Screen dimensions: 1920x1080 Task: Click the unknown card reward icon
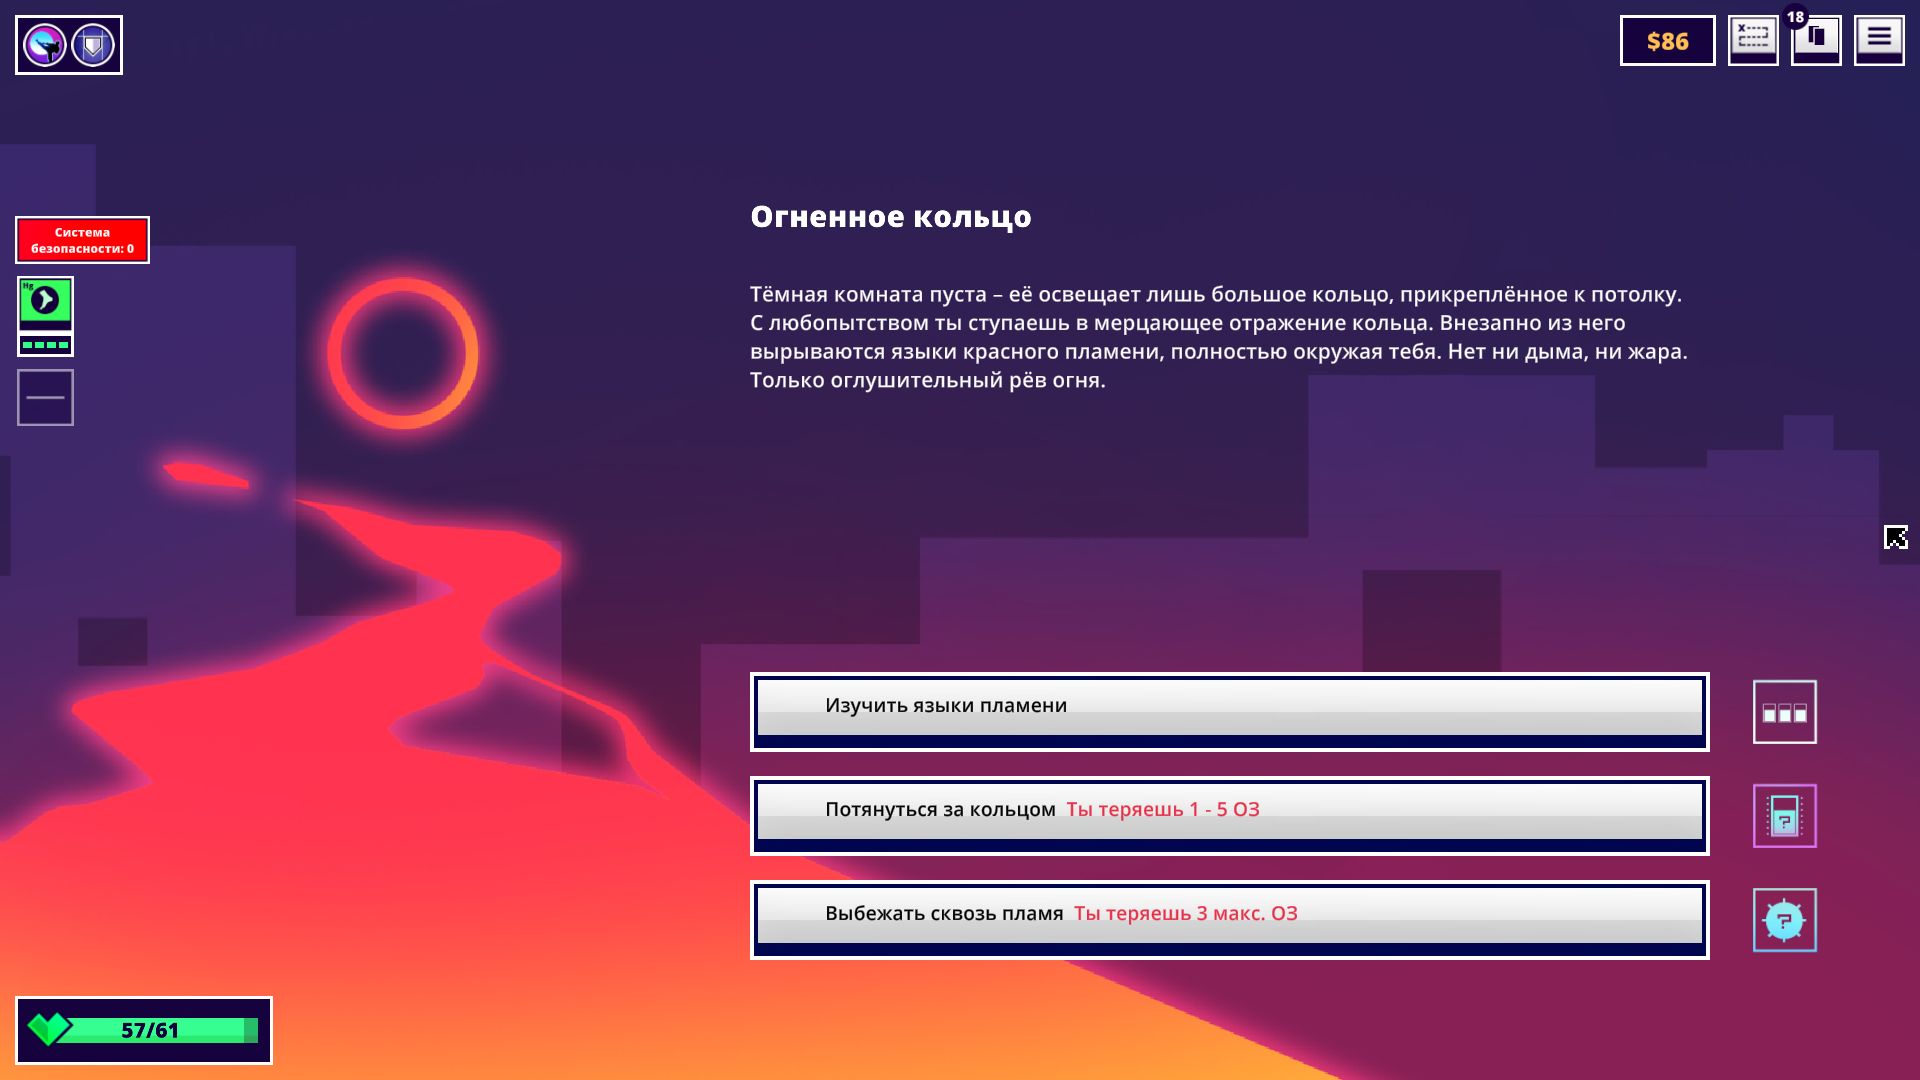[x=1784, y=816]
